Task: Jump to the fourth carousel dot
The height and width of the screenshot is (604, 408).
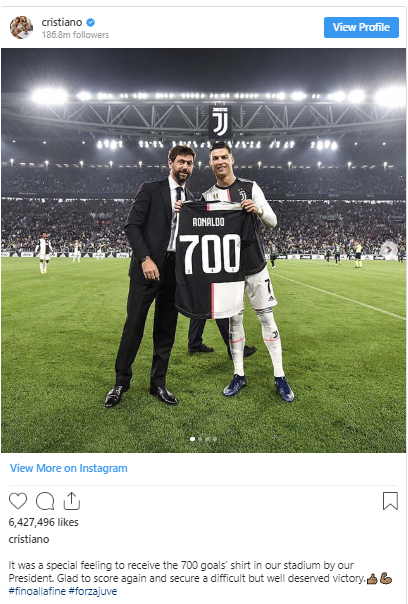Action: (215, 439)
